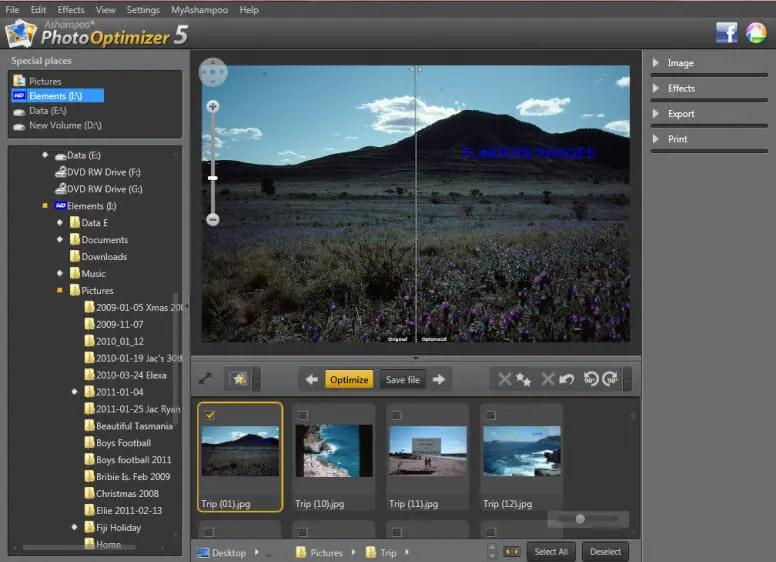Click the remove optimization stars icon
This screenshot has width=776, height=562.
[513, 379]
